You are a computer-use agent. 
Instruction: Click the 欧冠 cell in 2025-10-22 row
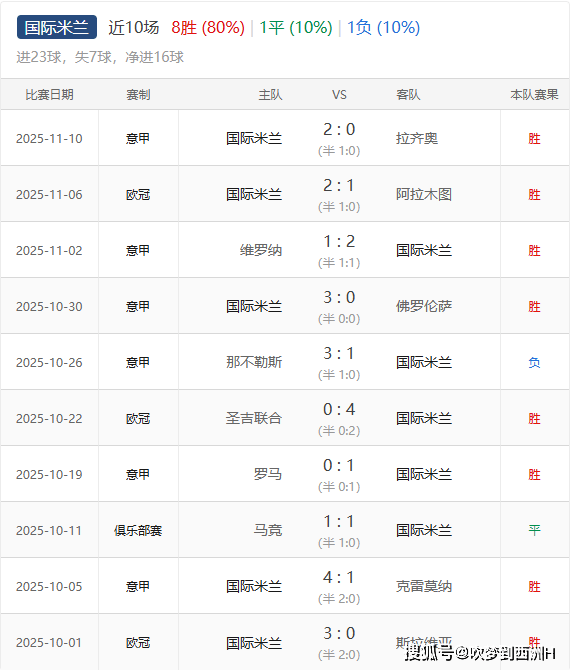[x=138, y=419]
